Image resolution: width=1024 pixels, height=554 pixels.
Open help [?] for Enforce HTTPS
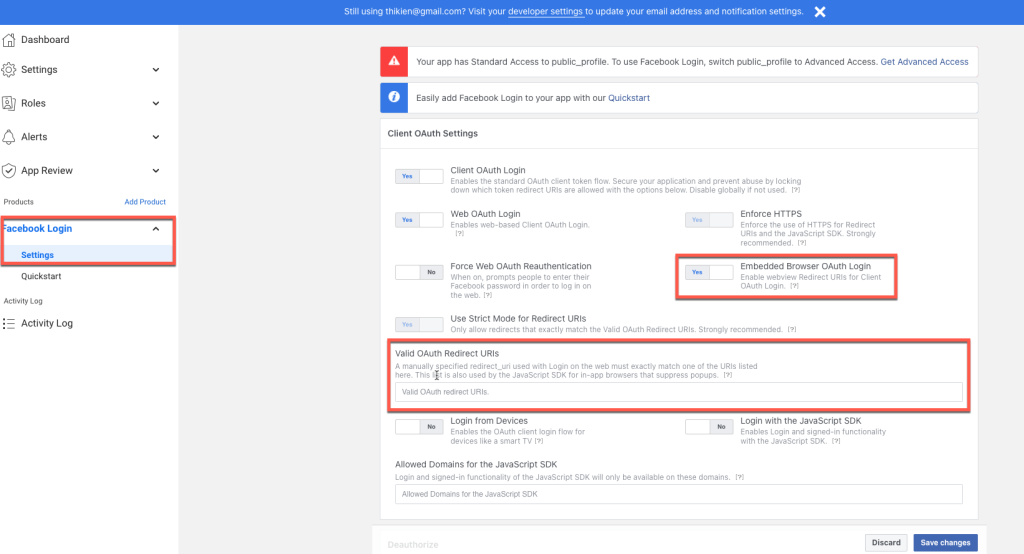(x=801, y=243)
